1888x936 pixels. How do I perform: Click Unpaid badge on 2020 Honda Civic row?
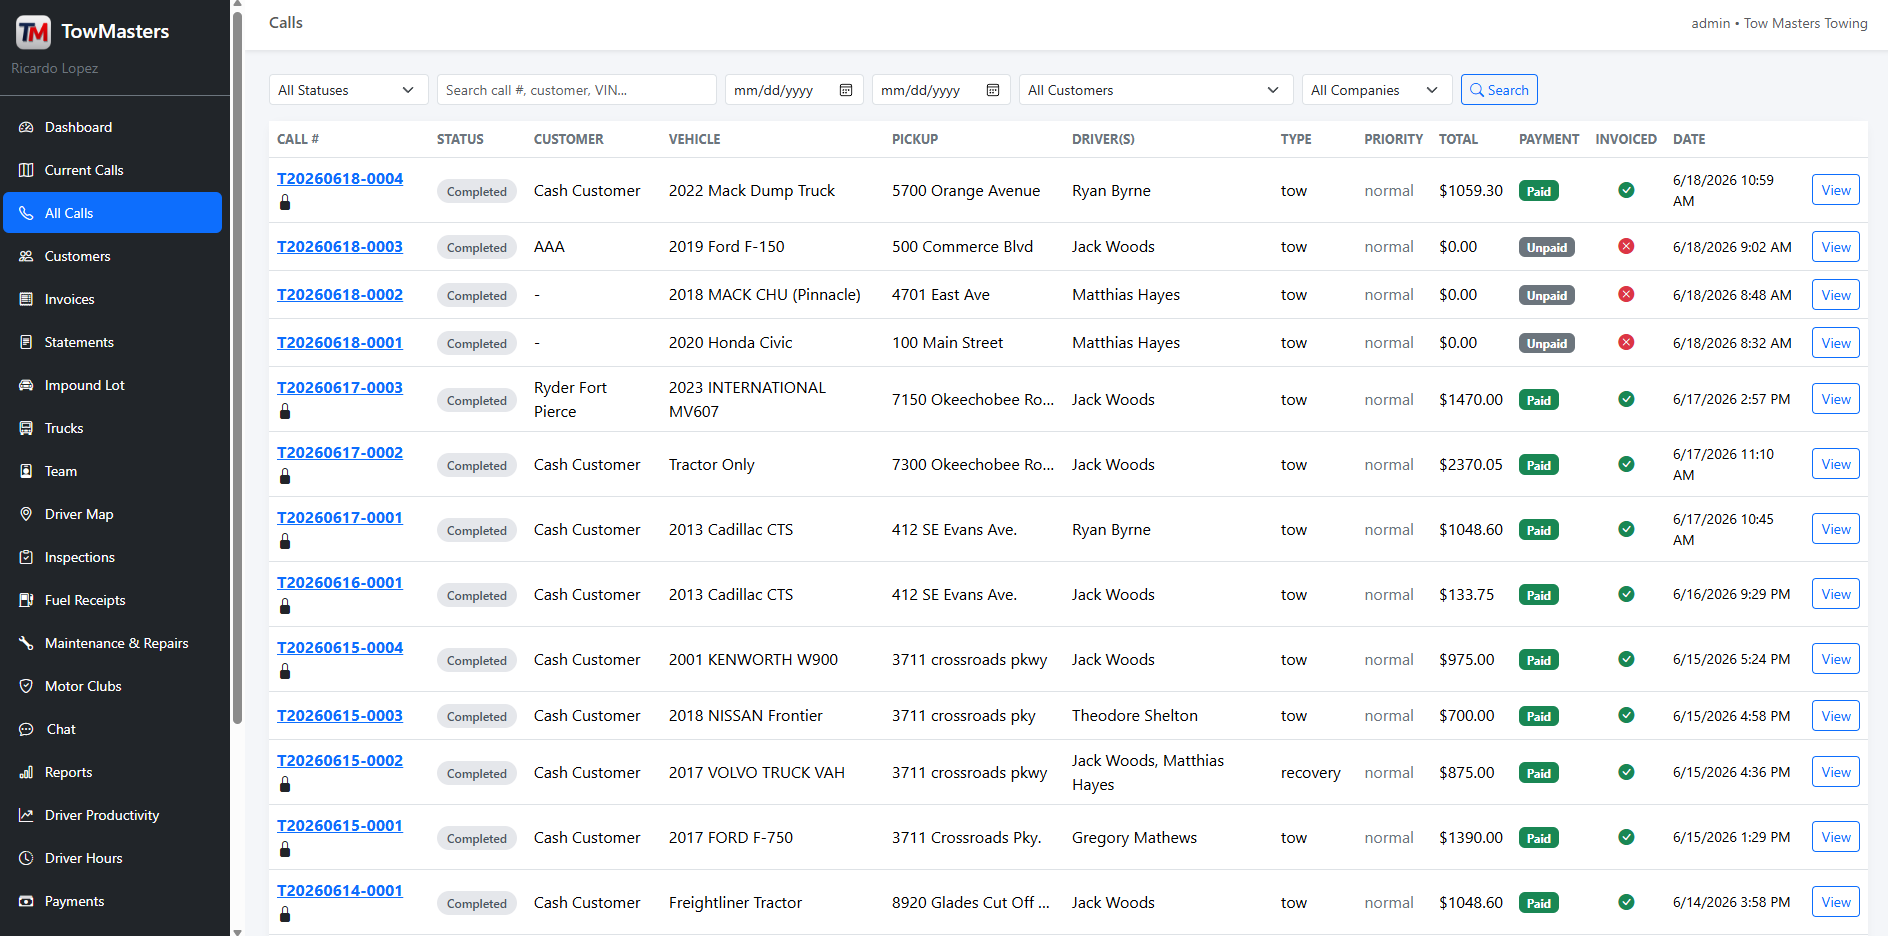[1546, 343]
